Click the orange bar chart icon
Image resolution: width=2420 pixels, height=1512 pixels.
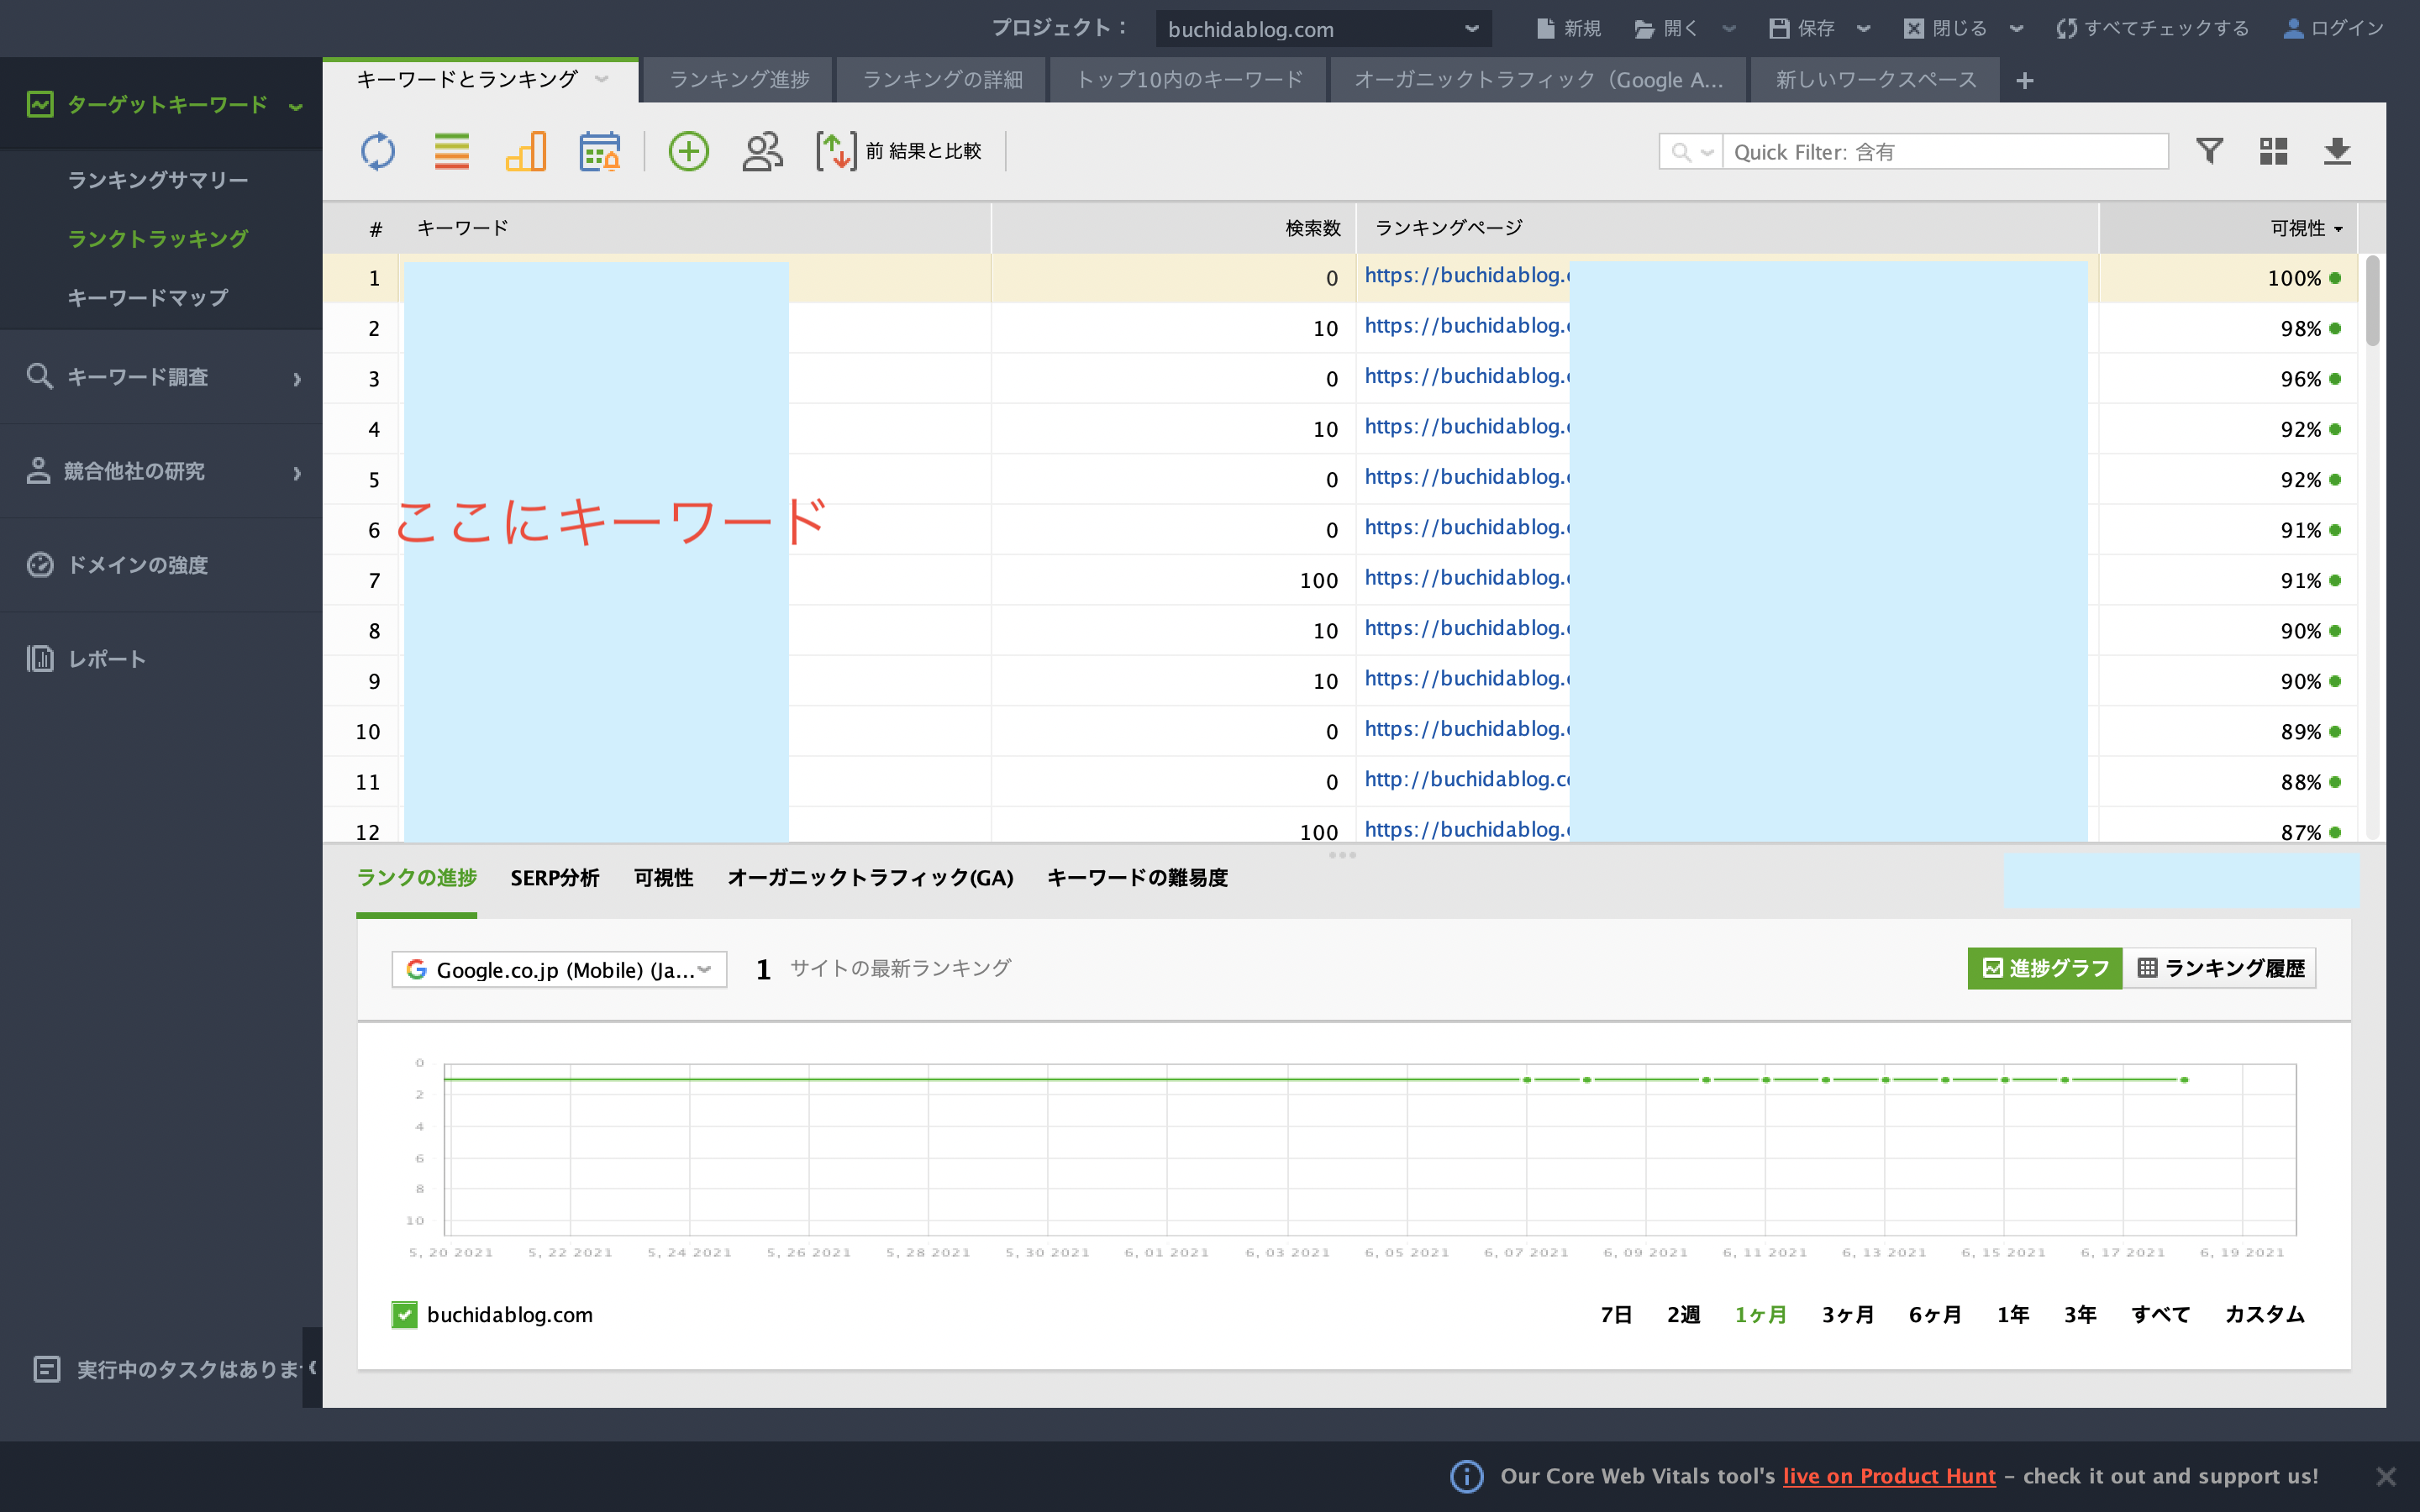click(x=526, y=152)
